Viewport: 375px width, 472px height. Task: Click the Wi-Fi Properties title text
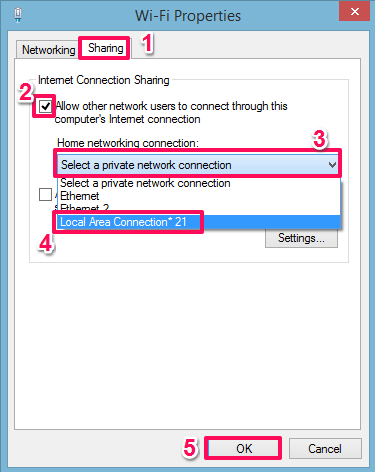pos(188,16)
